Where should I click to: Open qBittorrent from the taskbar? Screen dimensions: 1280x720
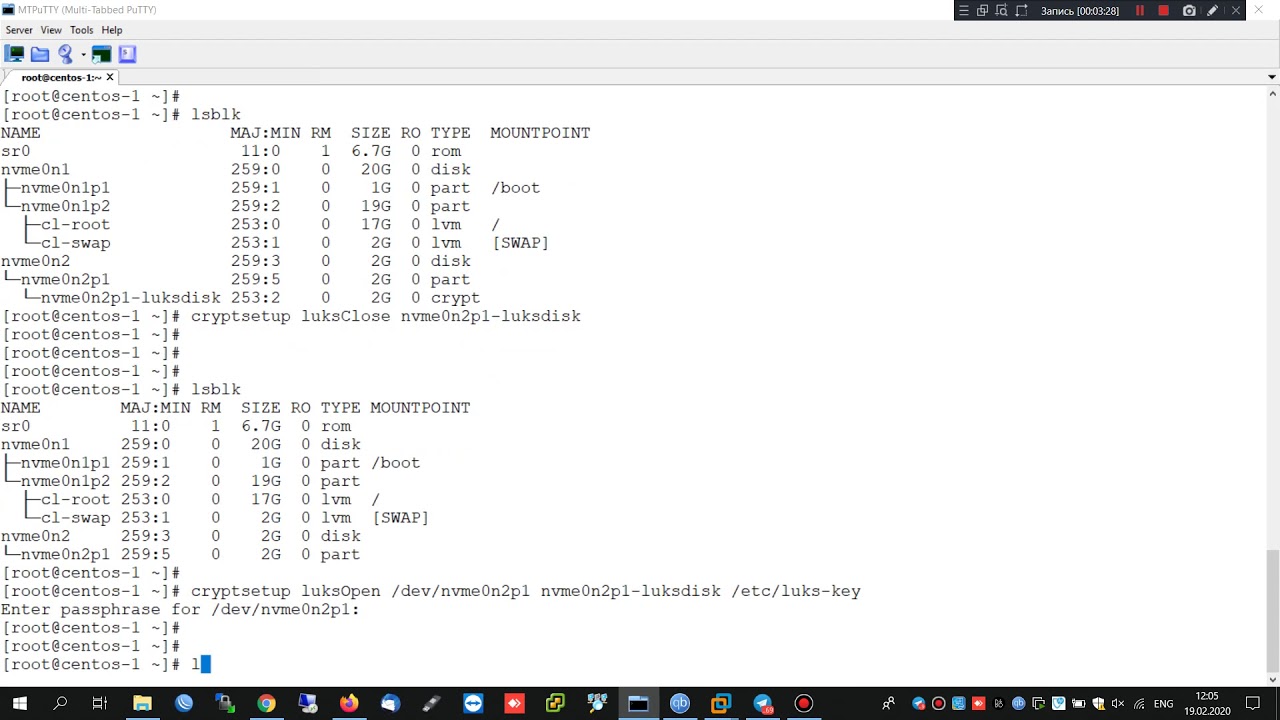[x=680, y=703]
